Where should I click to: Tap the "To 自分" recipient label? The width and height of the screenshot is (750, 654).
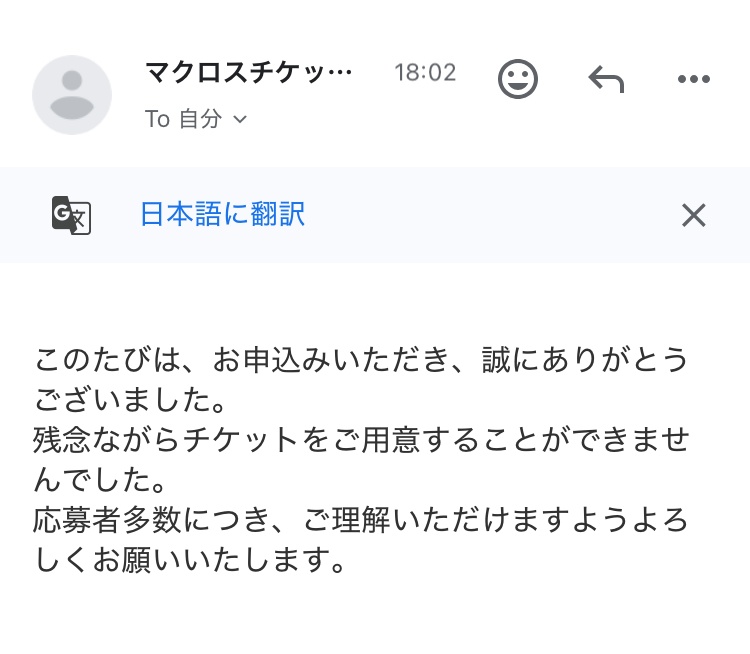183,119
